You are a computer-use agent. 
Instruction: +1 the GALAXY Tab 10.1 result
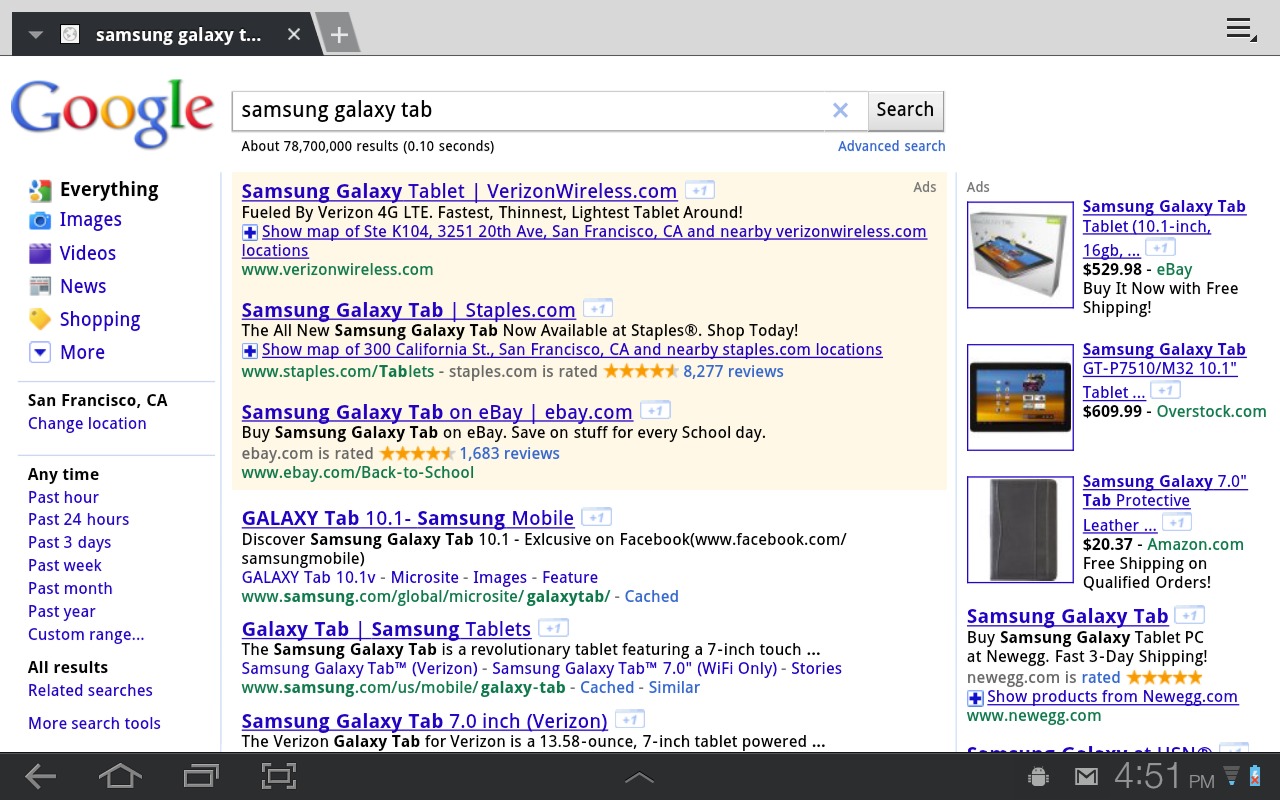click(x=597, y=517)
